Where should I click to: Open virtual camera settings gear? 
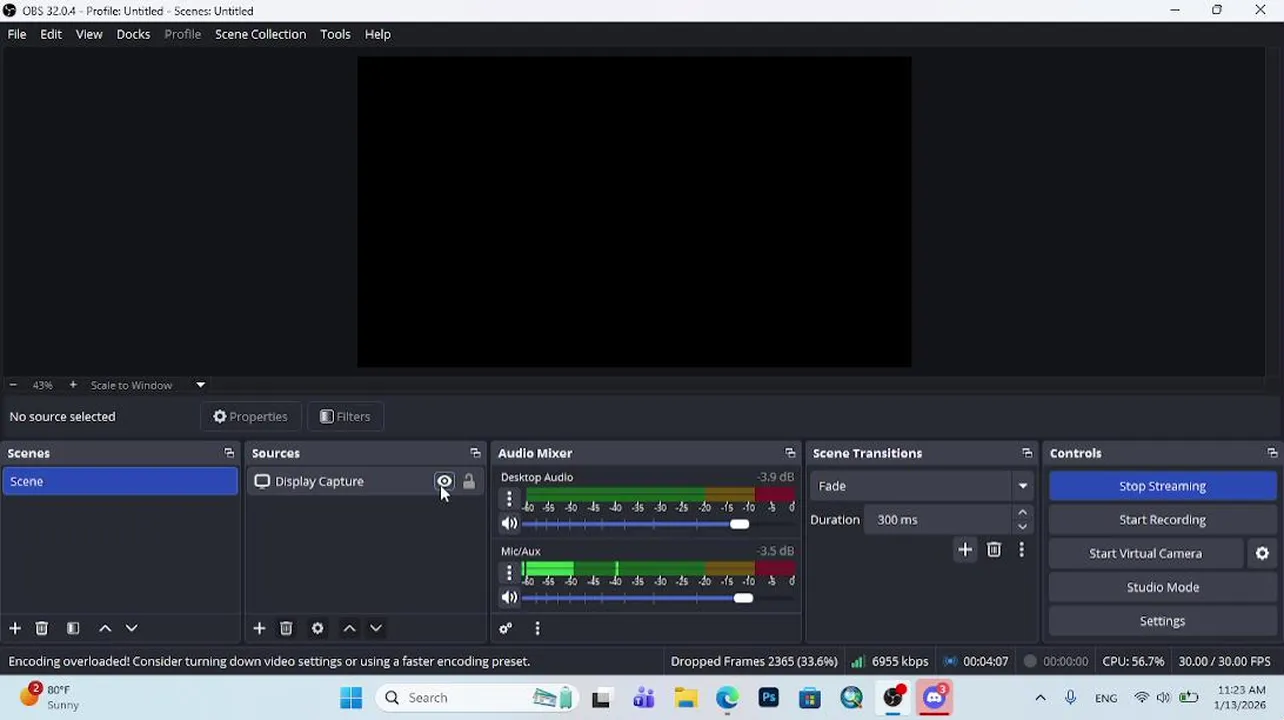(x=1262, y=553)
